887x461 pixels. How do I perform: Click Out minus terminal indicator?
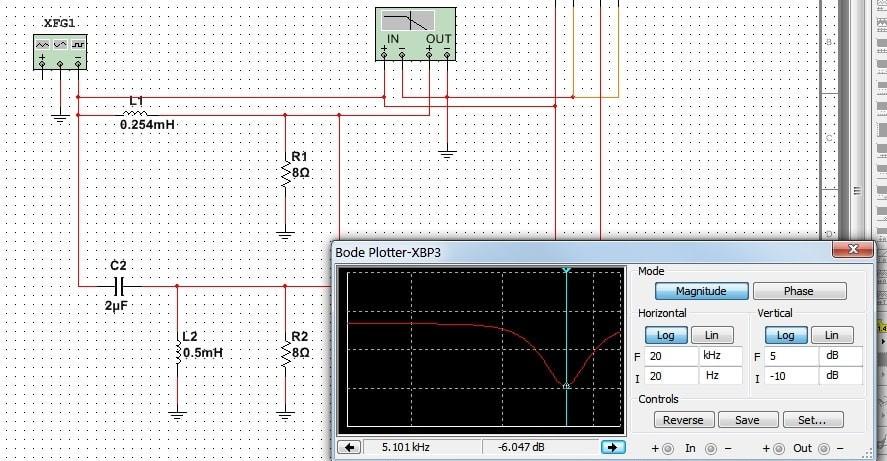[x=824, y=449]
